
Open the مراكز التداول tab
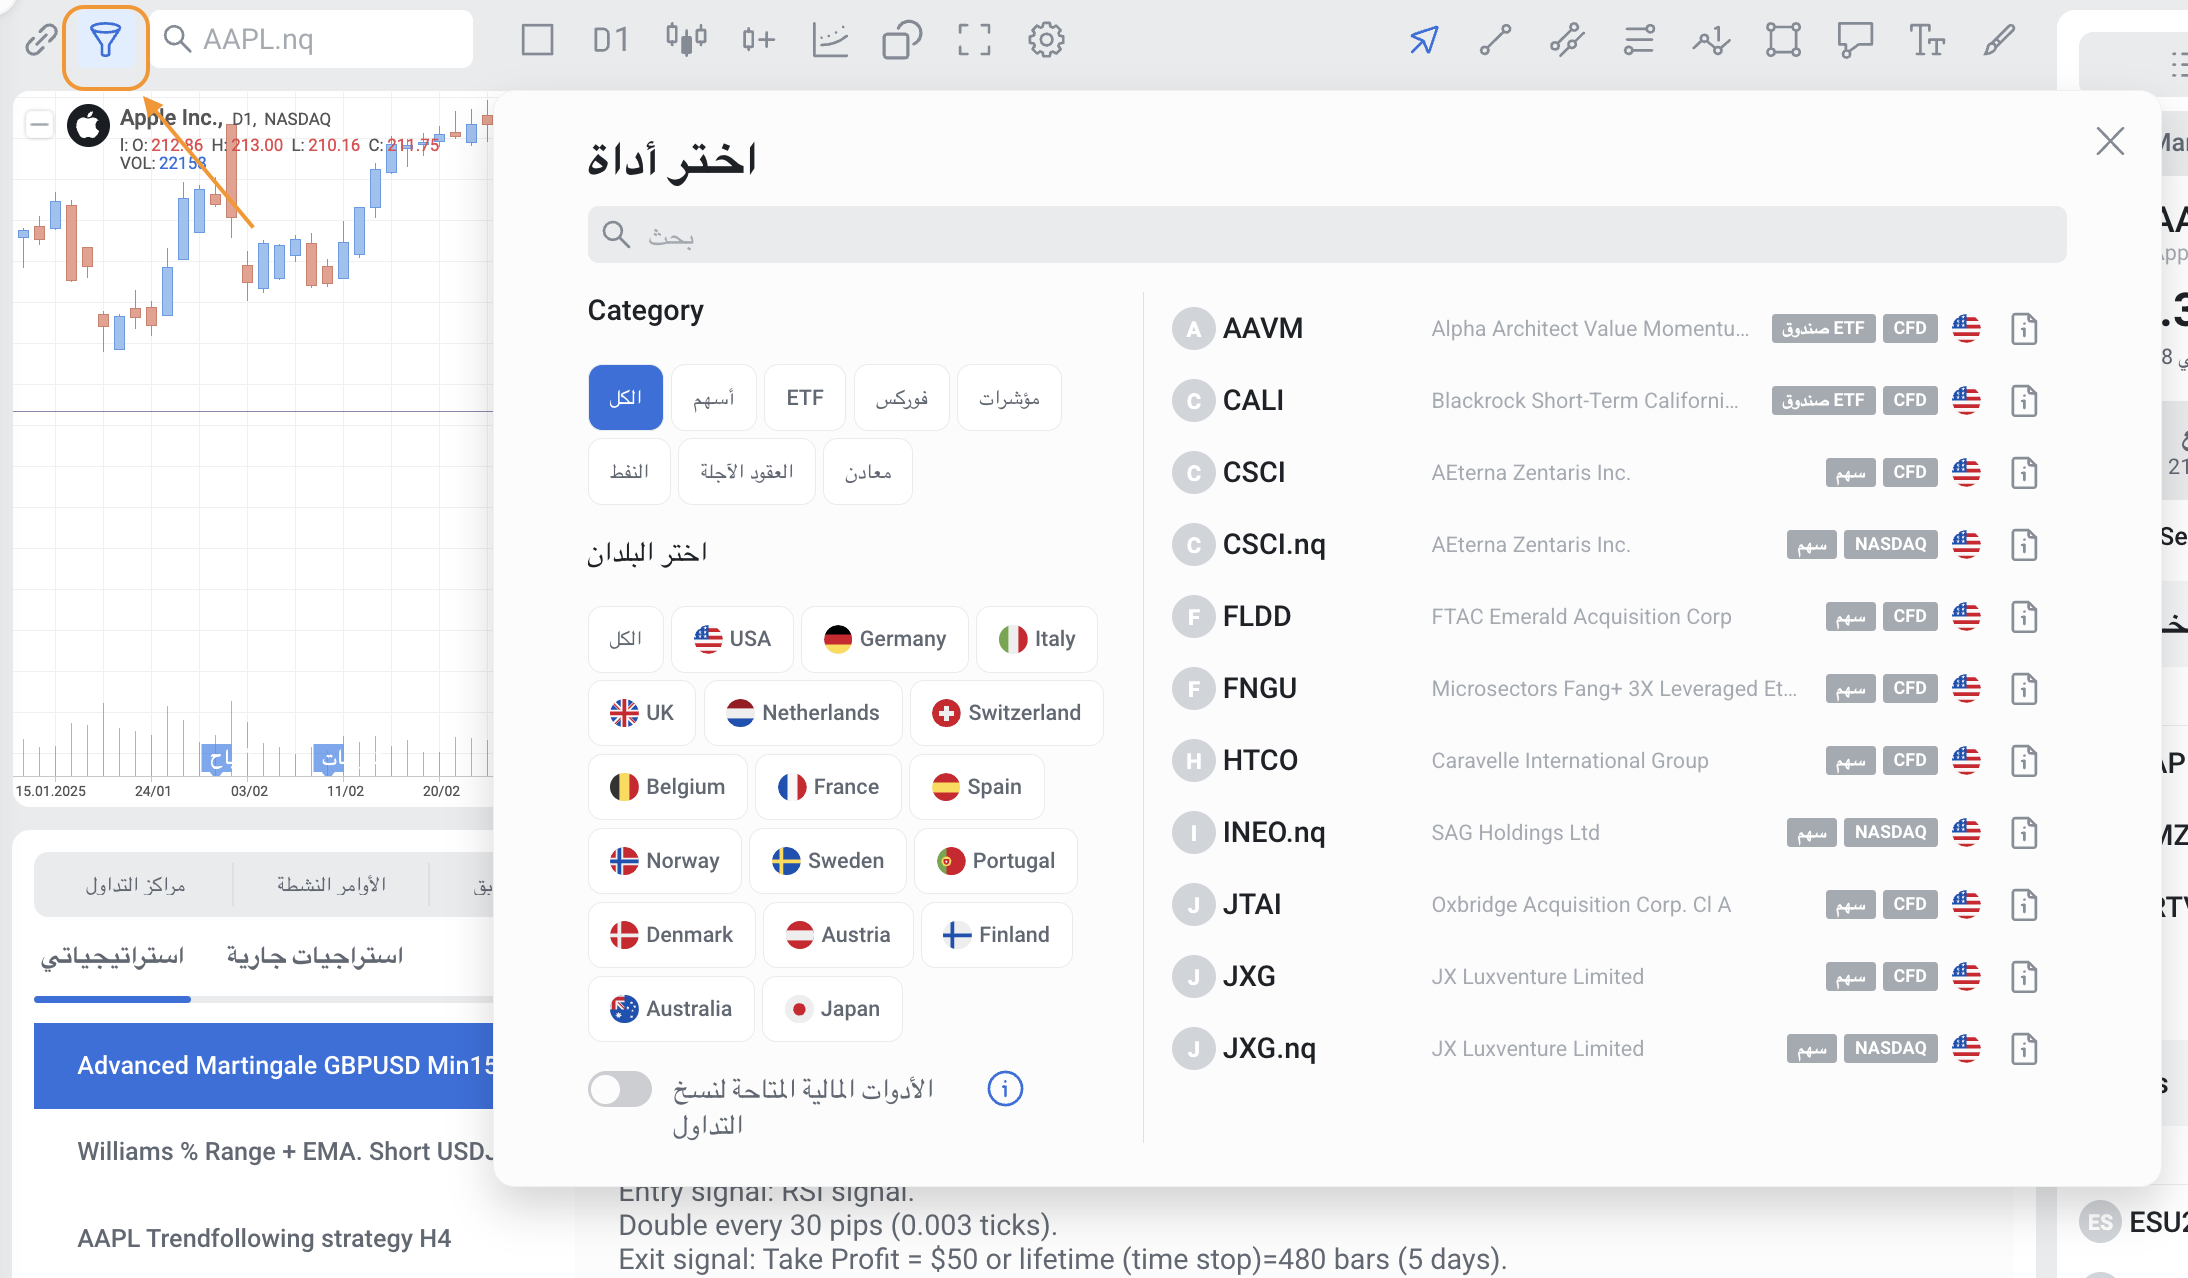[x=135, y=885]
